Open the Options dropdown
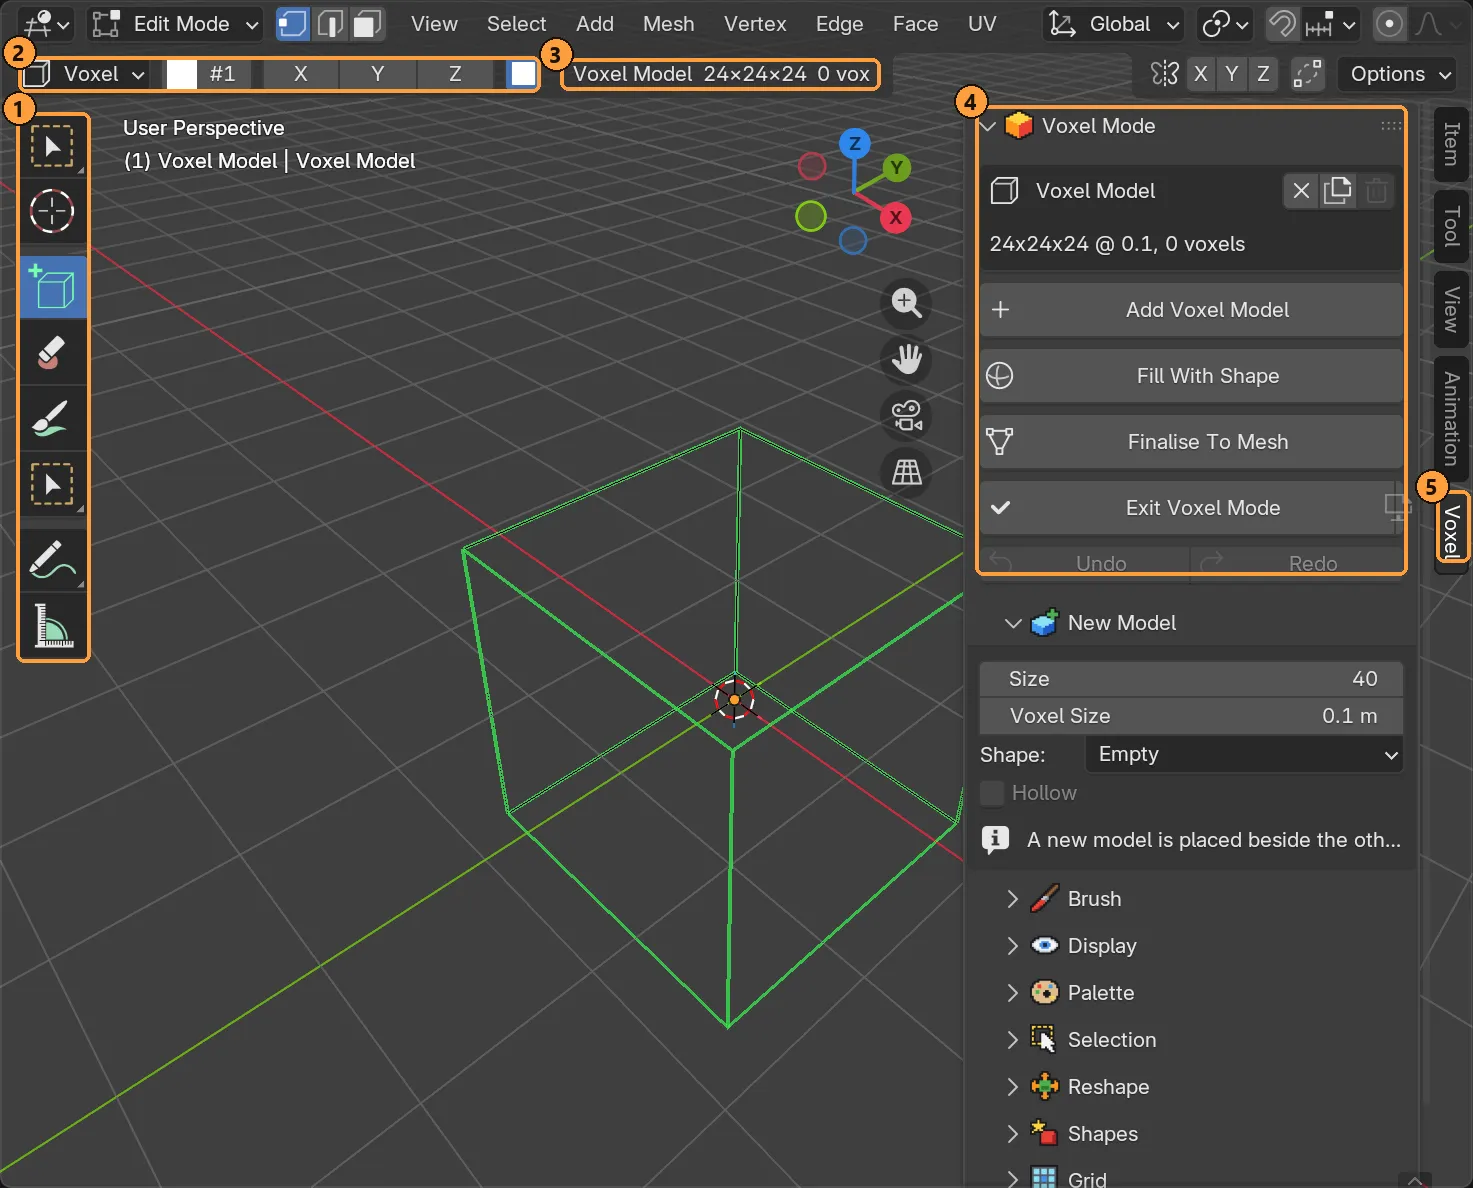The height and width of the screenshot is (1188, 1473). pyautogui.click(x=1396, y=74)
